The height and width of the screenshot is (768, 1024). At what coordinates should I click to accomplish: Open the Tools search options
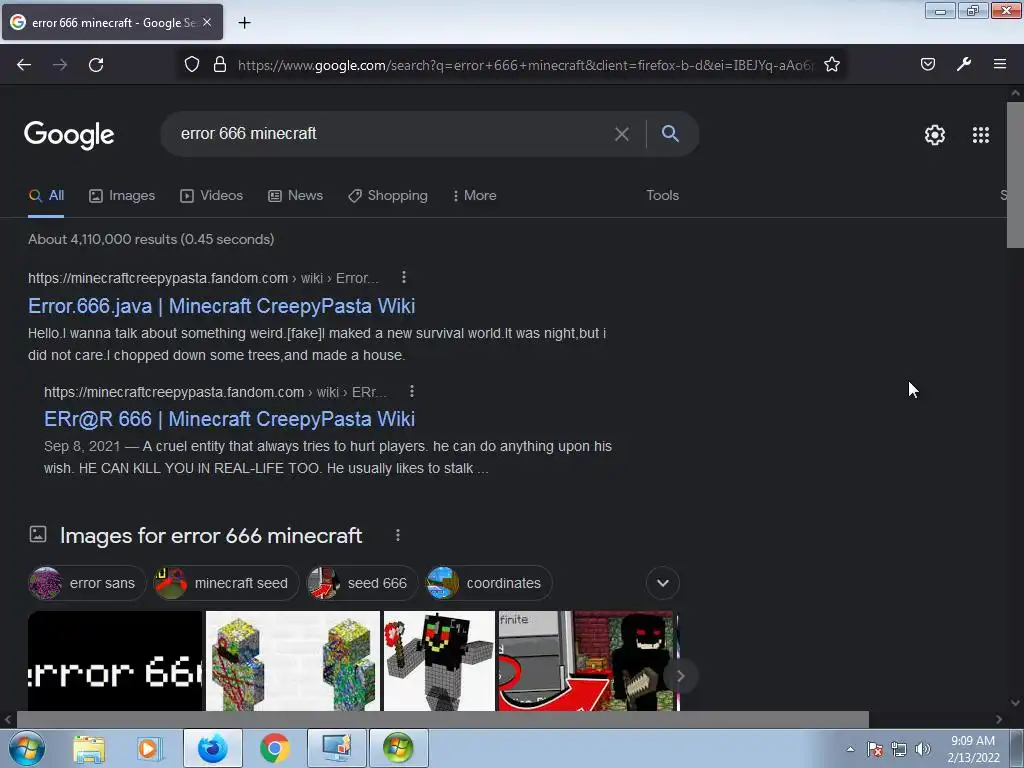click(x=662, y=195)
